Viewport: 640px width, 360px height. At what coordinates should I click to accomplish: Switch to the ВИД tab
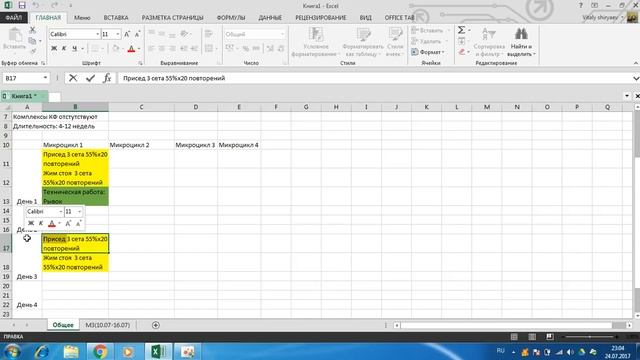[x=365, y=18]
